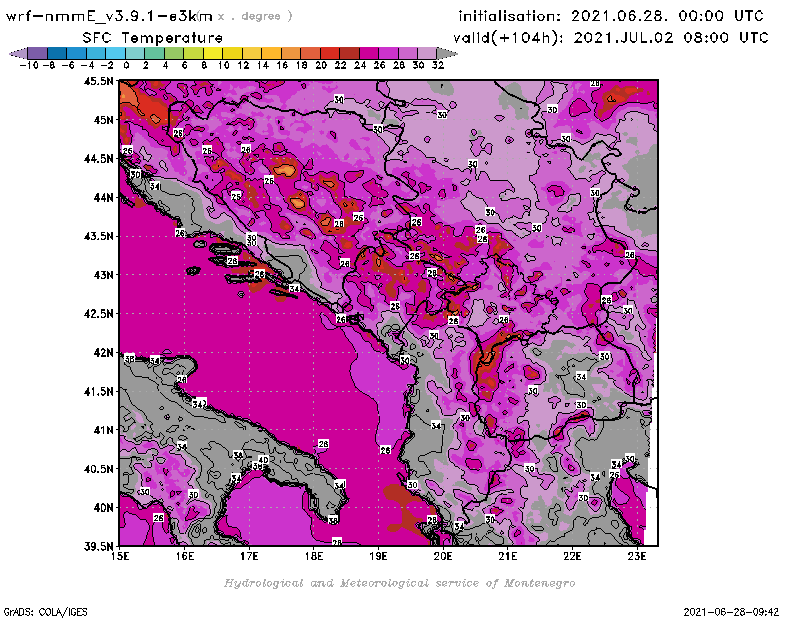Pick the dark blue legend swatch between -8 and -6
800x618 pixels.
(x=57, y=53)
